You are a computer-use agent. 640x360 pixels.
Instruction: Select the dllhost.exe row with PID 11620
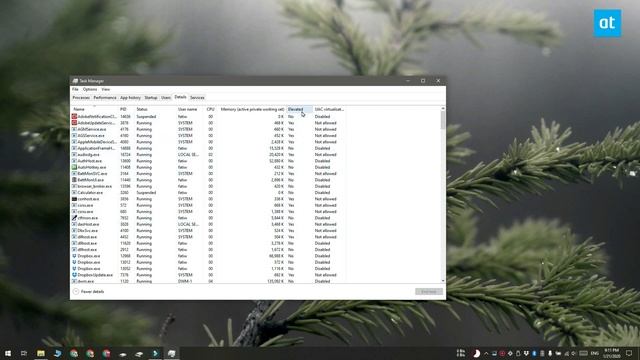tap(87, 243)
